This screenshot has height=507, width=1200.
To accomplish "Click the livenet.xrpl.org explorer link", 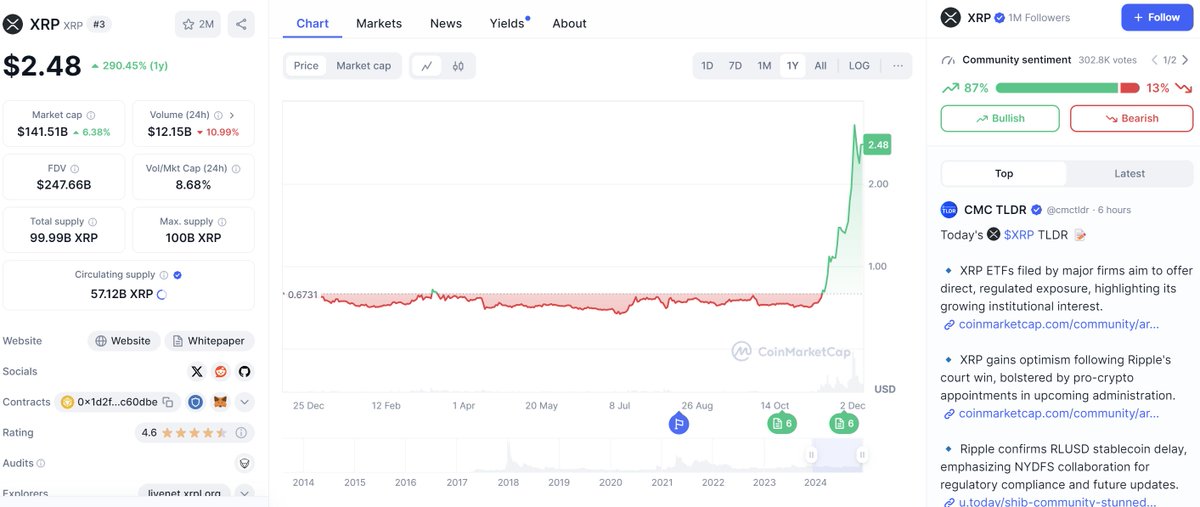I will click(x=184, y=493).
